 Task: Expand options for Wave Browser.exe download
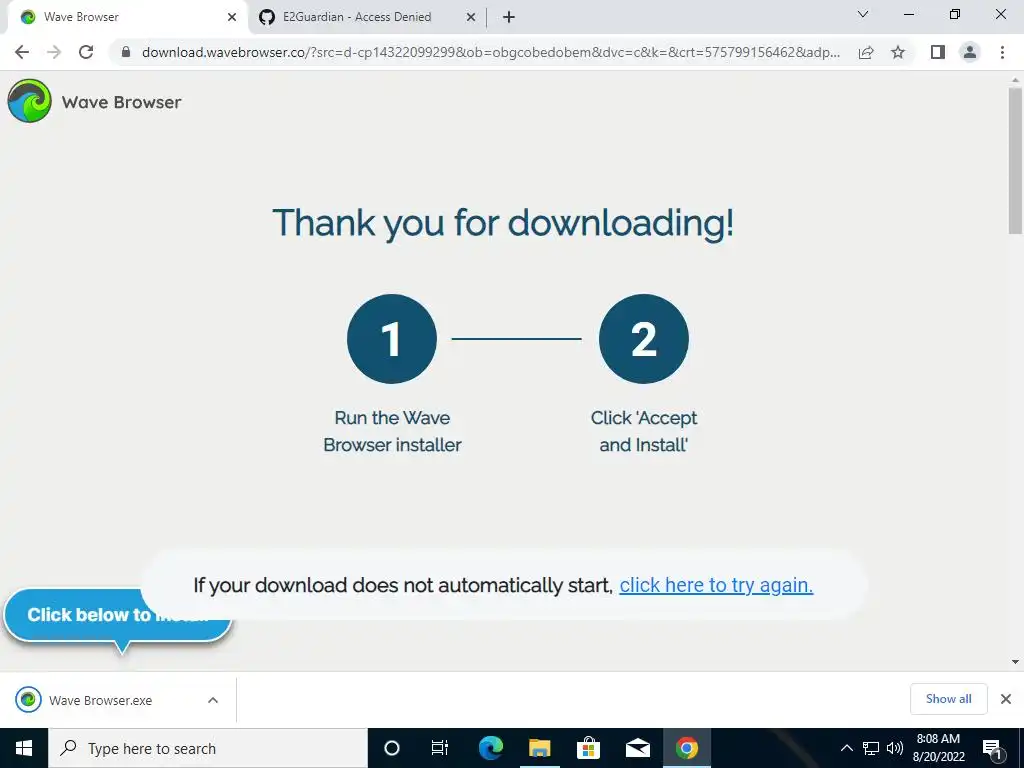pos(213,700)
